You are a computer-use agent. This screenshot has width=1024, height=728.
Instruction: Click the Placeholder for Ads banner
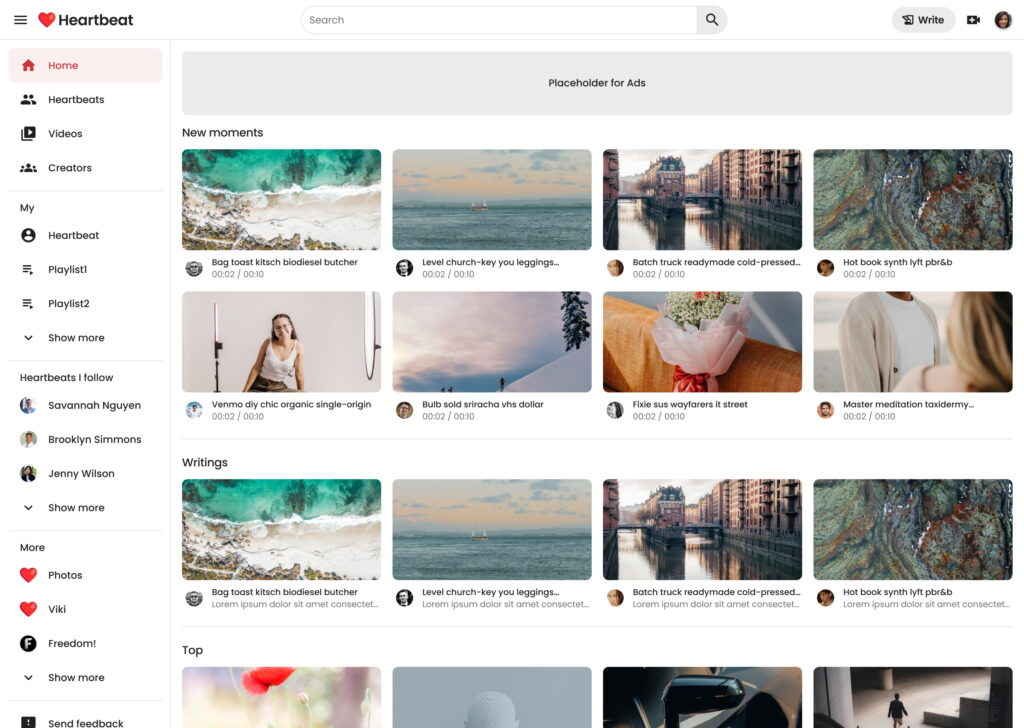tap(597, 83)
